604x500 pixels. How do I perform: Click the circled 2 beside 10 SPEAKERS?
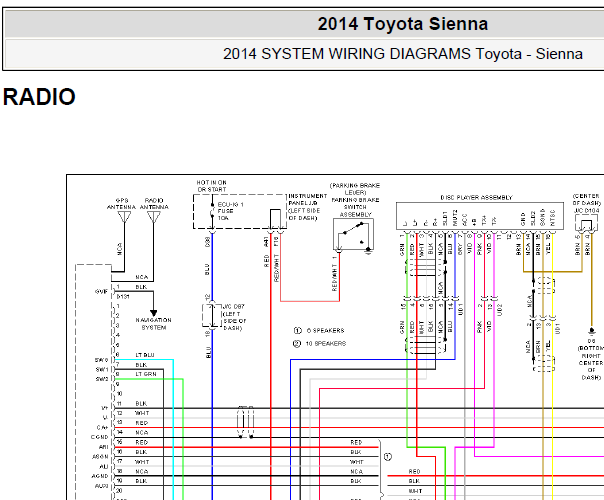click(297, 343)
